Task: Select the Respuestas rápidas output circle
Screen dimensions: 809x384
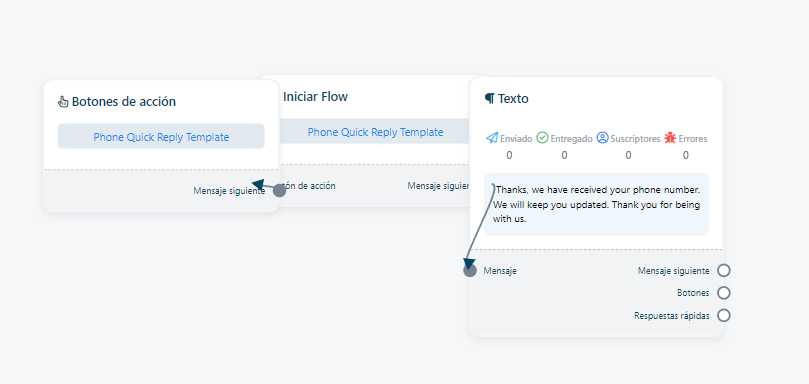Action: [x=724, y=315]
